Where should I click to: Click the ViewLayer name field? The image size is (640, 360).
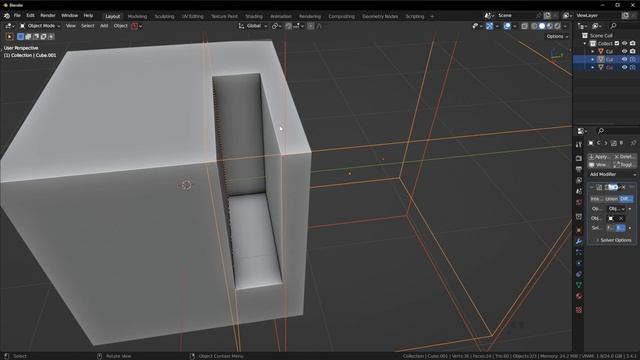tap(598, 16)
